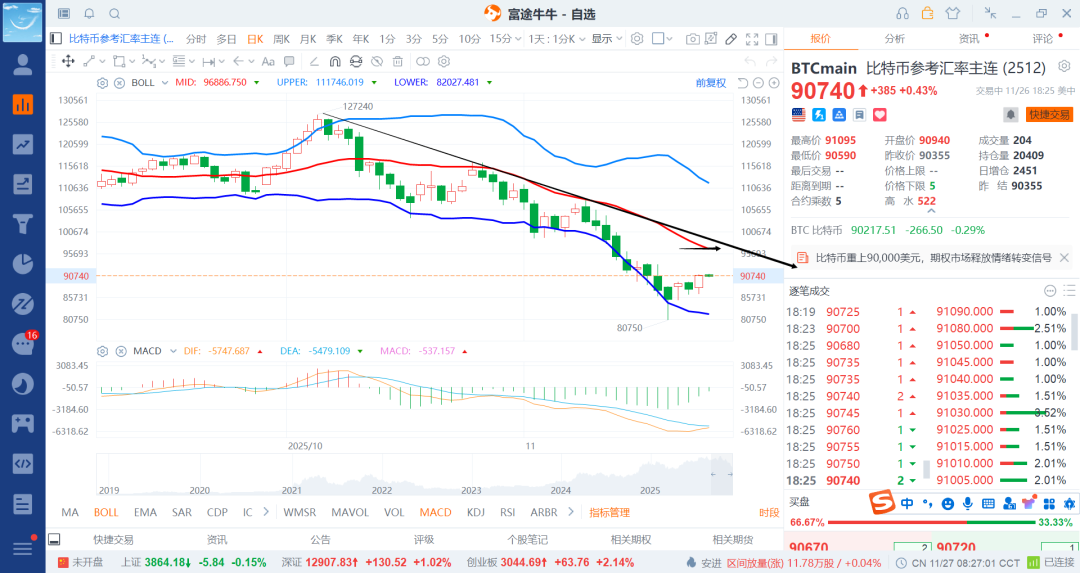Open the bottom hamburger menu in sidebar
The width and height of the screenshot is (1080, 573).
pyautogui.click(x=23, y=548)
